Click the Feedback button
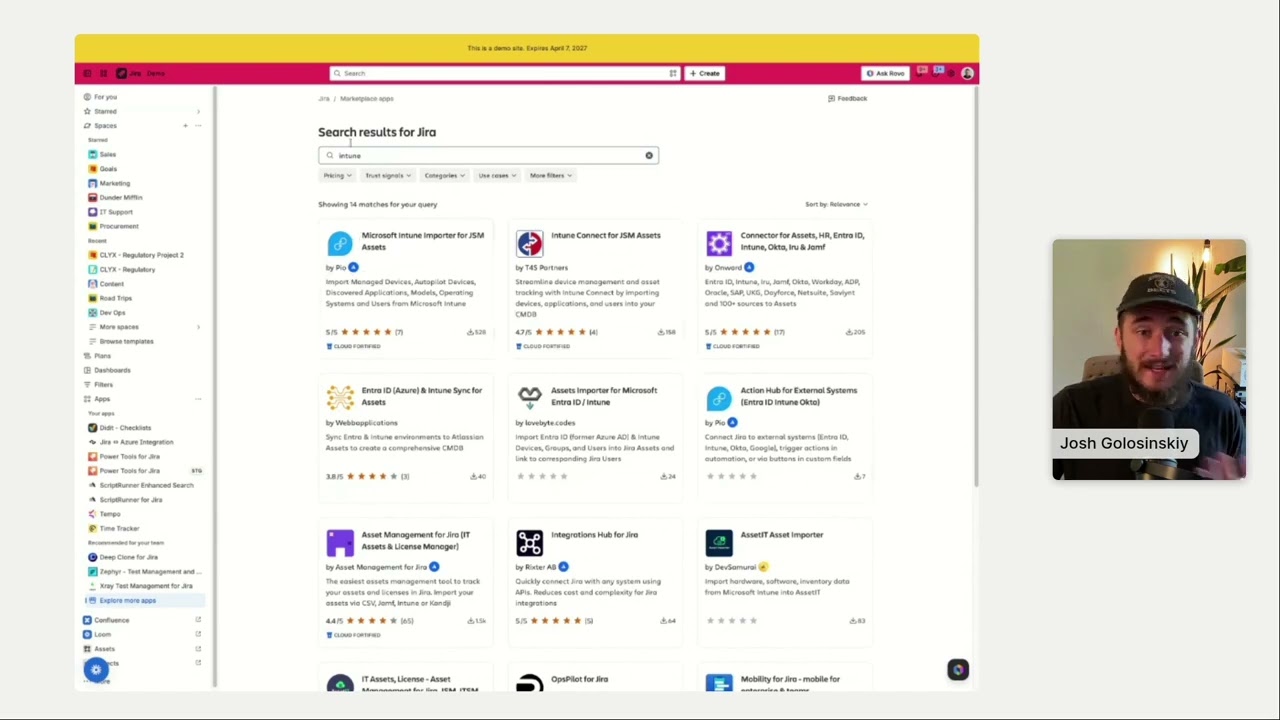The height and width of the screenshot is (720, 1280). click(x=848, y=98)
